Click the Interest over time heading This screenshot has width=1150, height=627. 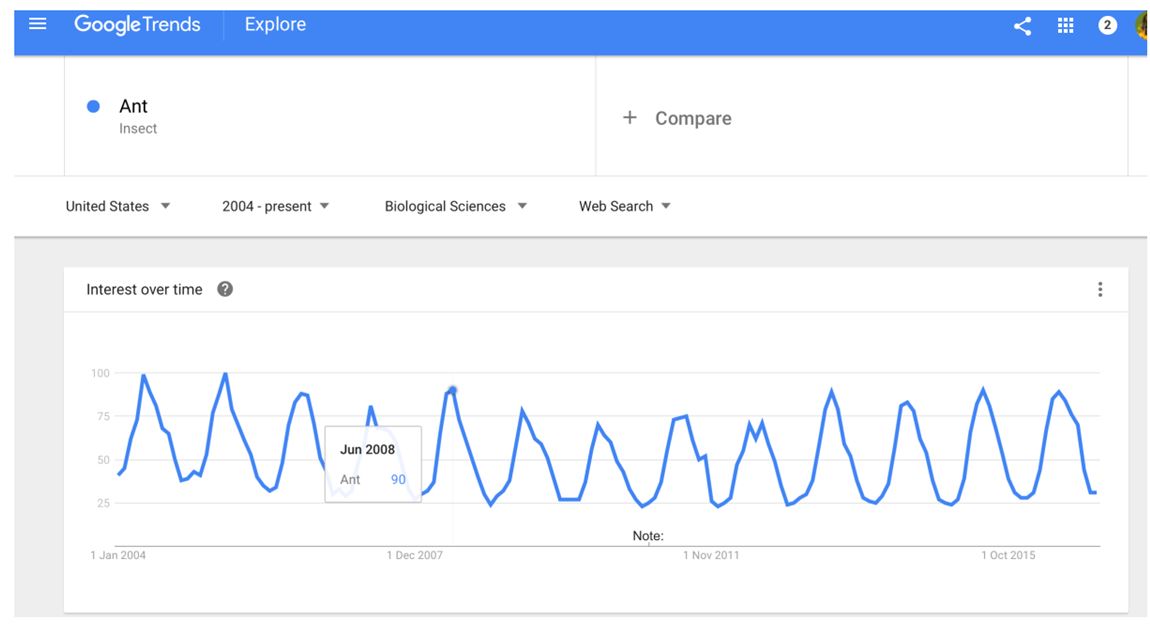click(x=144, y=290)
